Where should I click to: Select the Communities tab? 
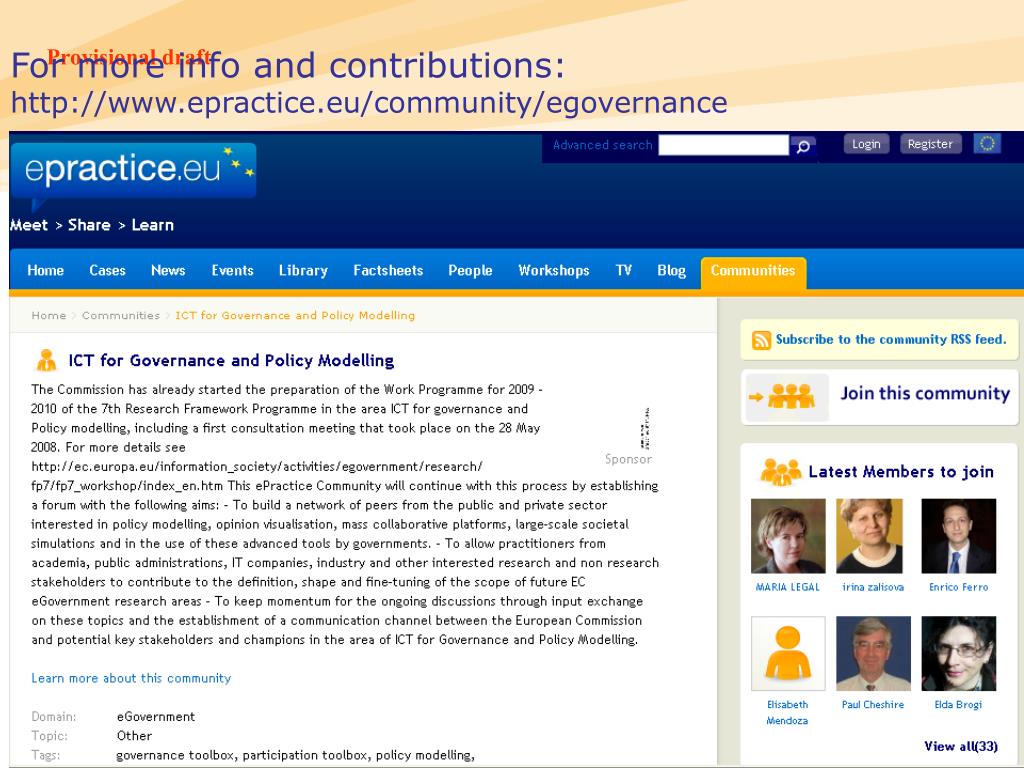(753, 272)
